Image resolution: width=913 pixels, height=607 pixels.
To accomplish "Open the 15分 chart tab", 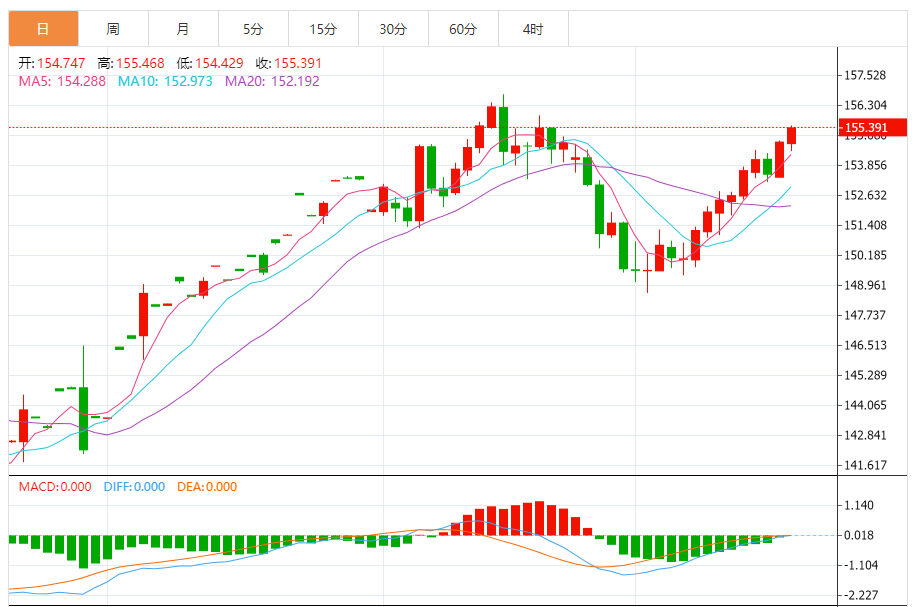I will point(323,29).
